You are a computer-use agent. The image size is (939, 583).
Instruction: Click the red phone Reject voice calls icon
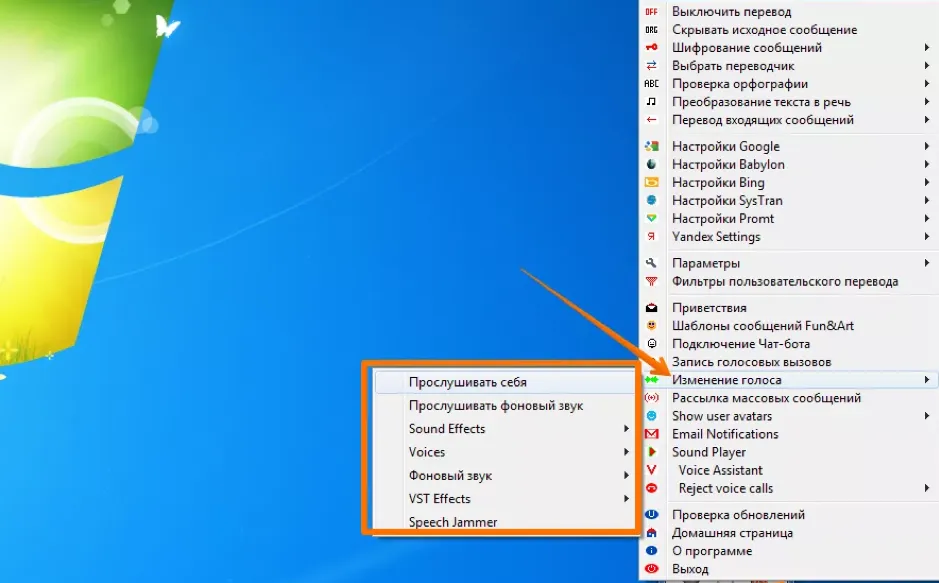pos(651,488)
